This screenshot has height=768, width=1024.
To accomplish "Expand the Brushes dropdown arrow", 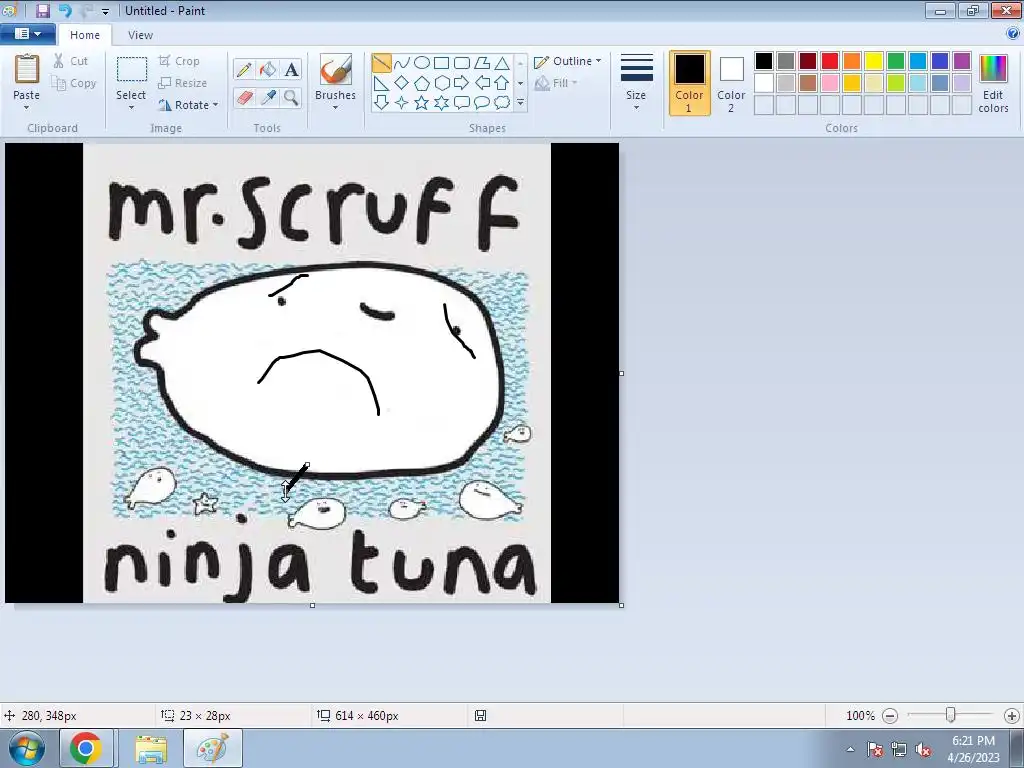I will [x=336, y=108].
